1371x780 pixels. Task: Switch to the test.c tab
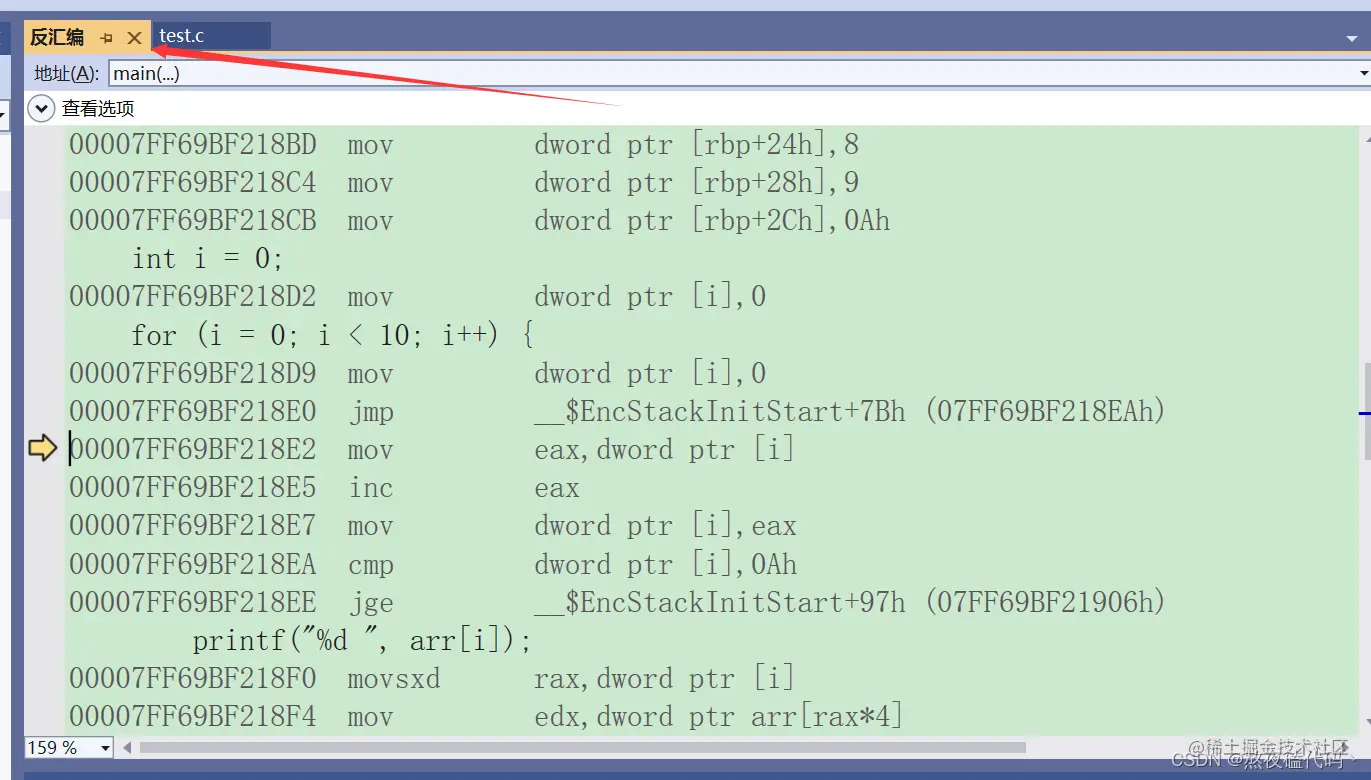pyautogui.click(x=181, y=36)
